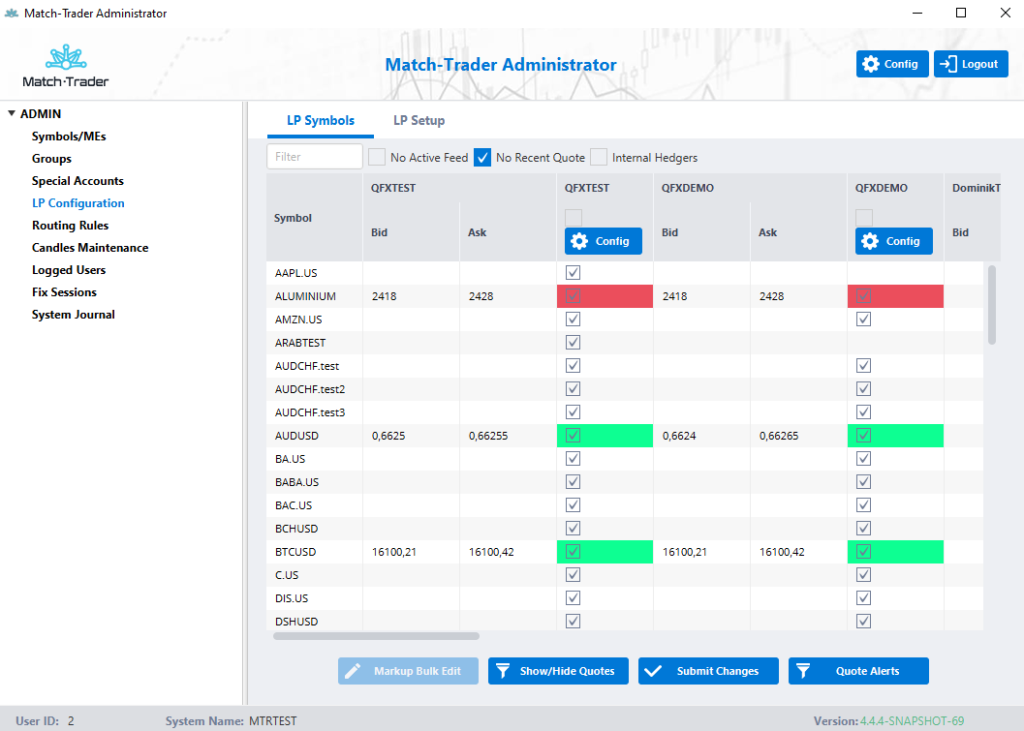Toggle the ALUMINIUM checkbox under QFXDEMO

click(863, 296)
